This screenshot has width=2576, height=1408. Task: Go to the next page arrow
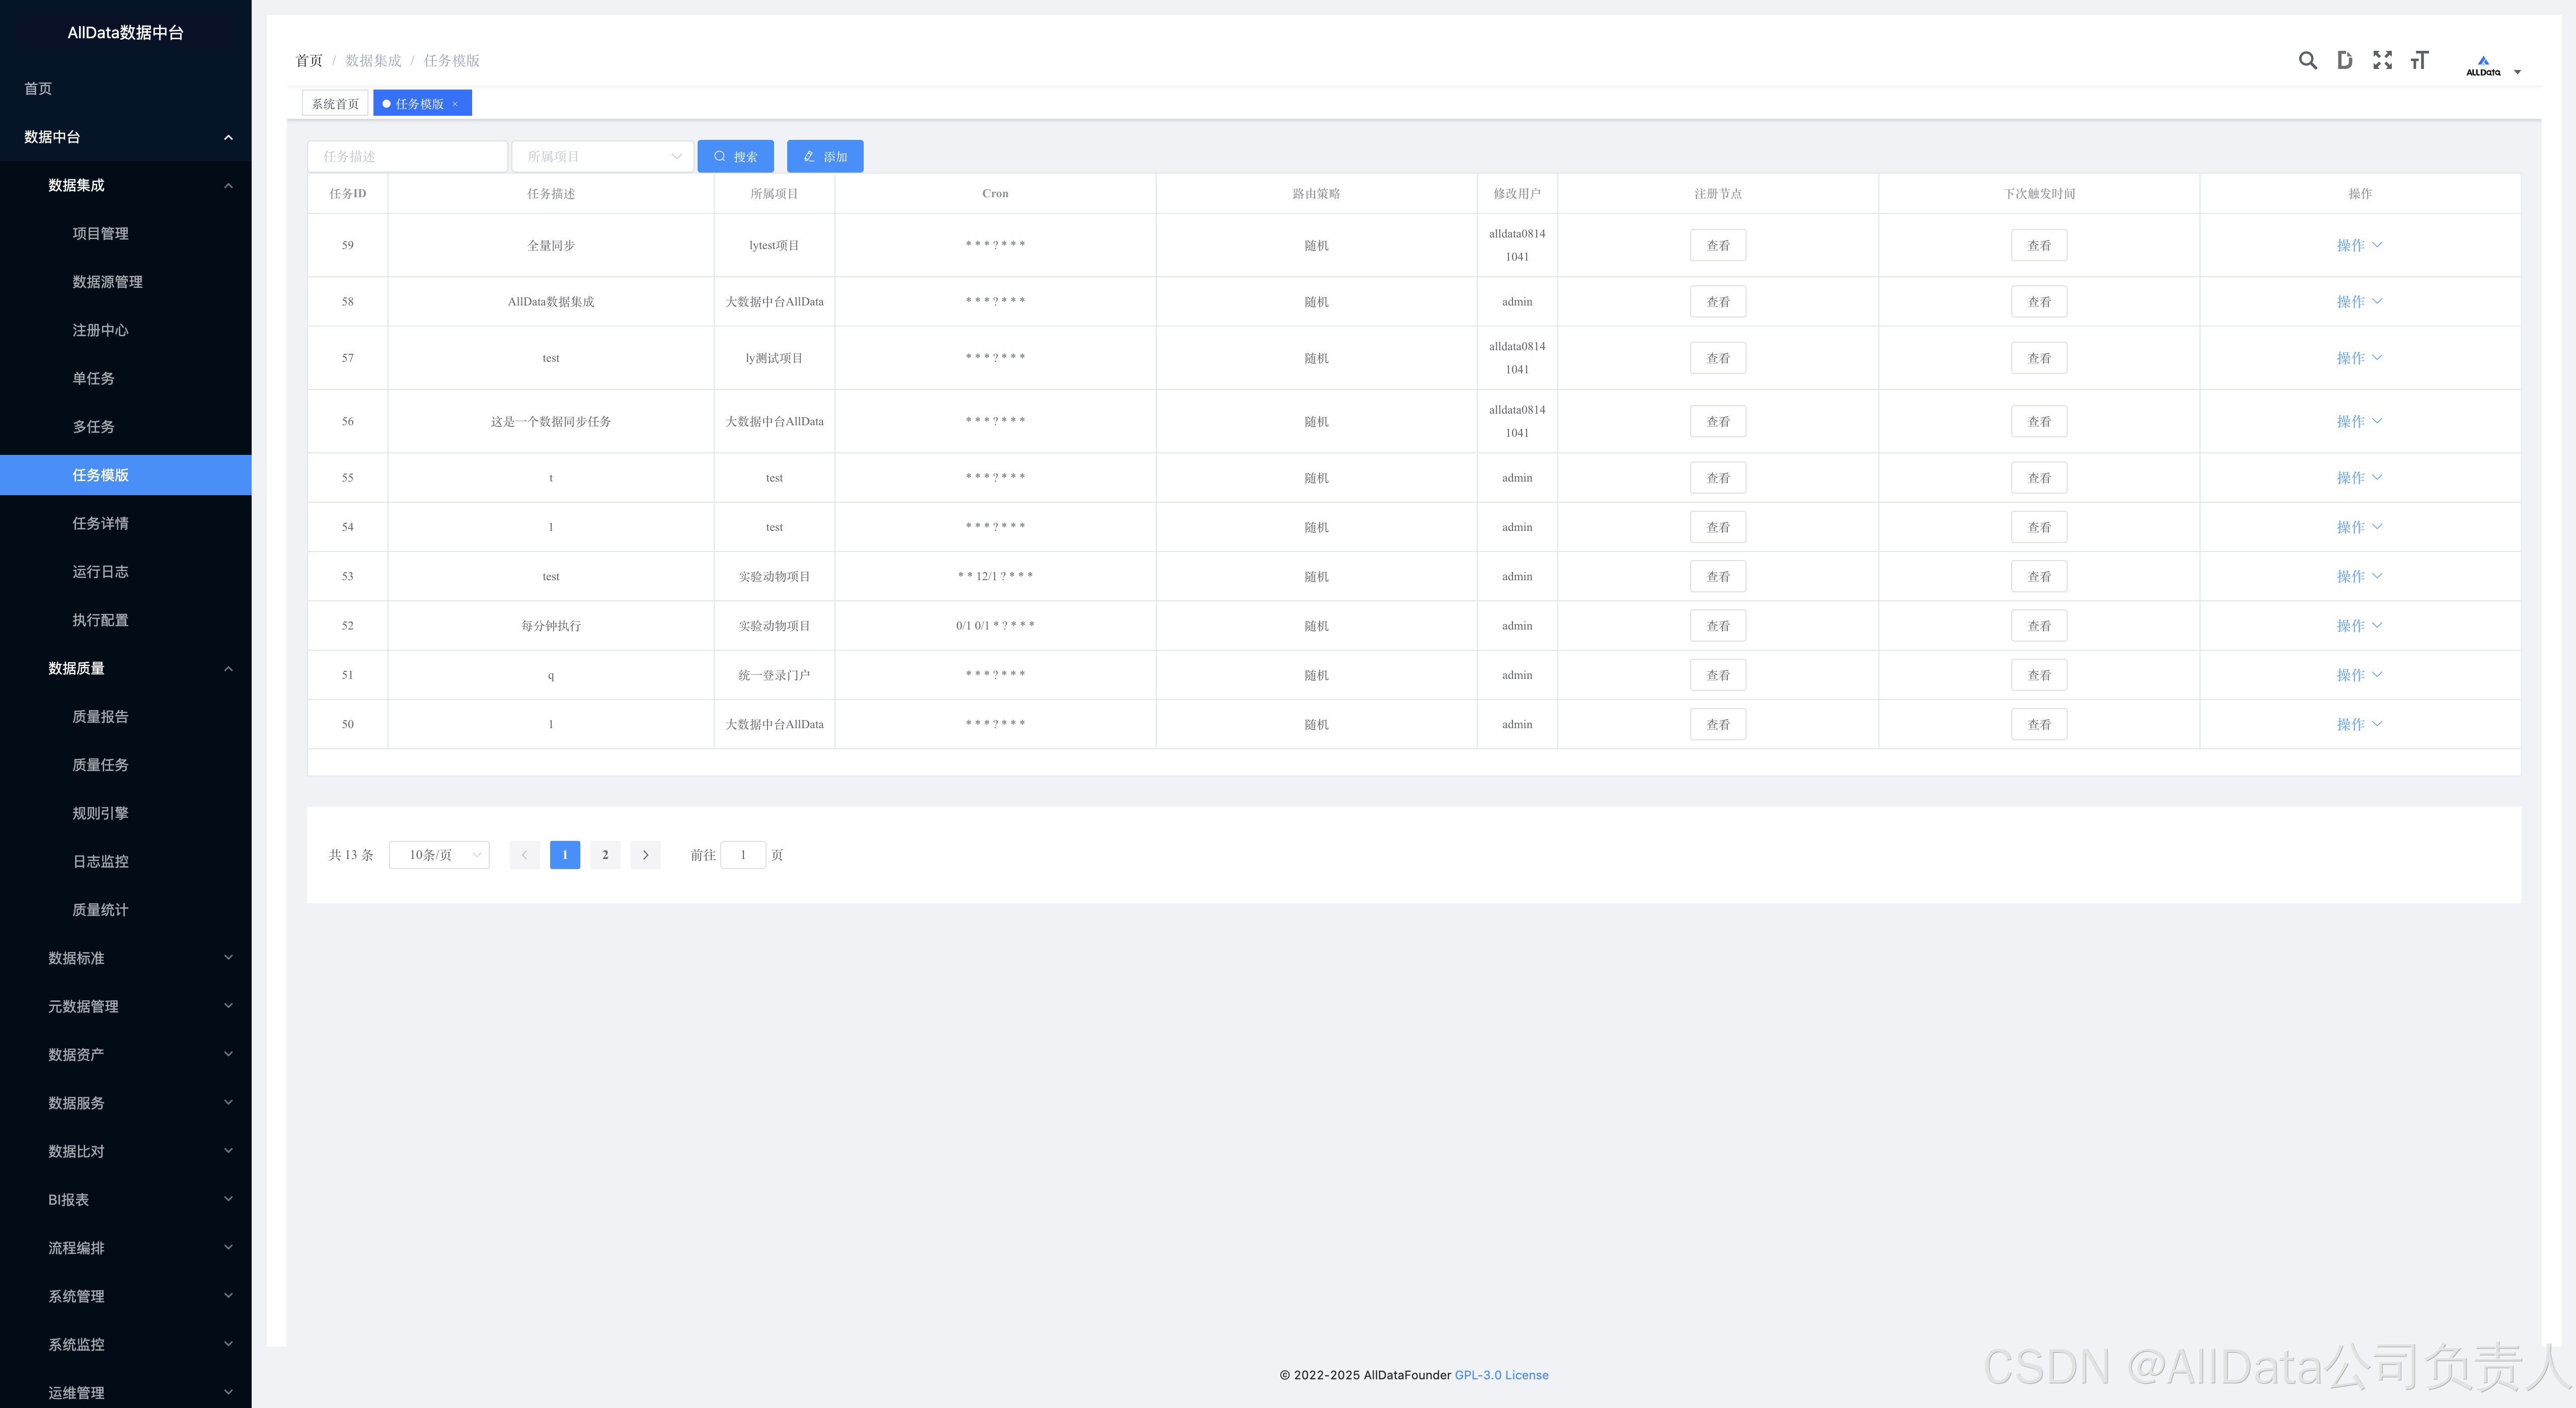(x=645, y=855)
